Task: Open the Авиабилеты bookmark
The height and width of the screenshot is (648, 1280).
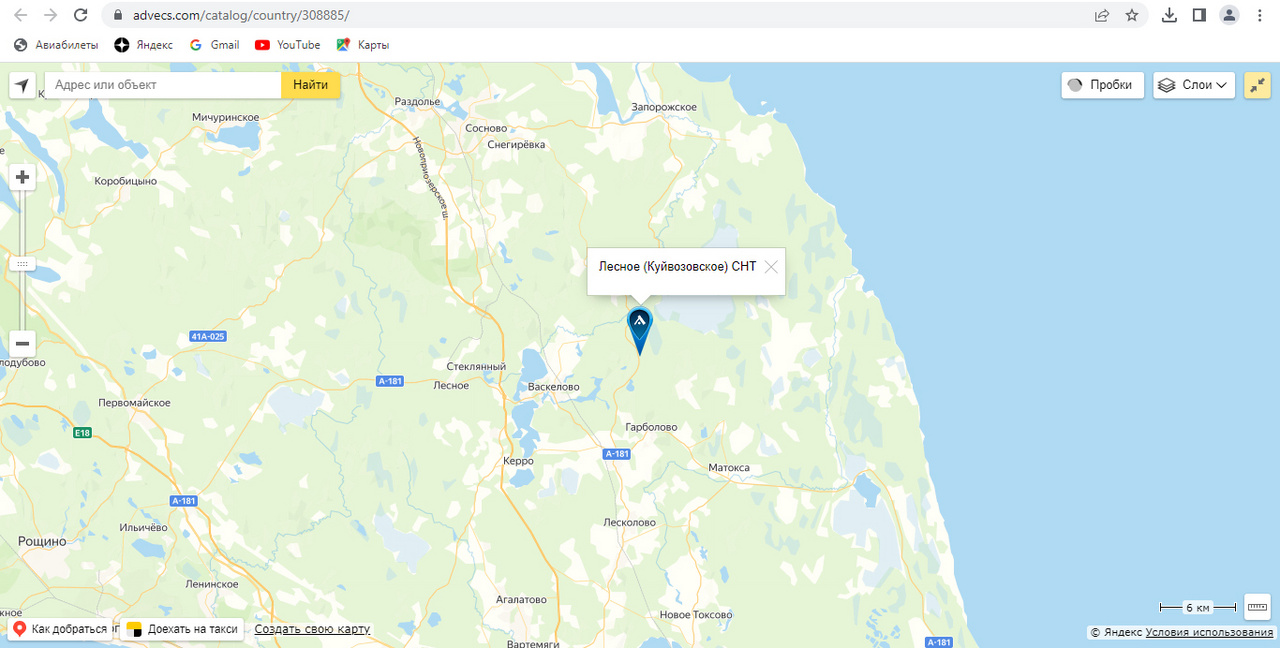Action: pyautogui.click(x=56, y=45)
